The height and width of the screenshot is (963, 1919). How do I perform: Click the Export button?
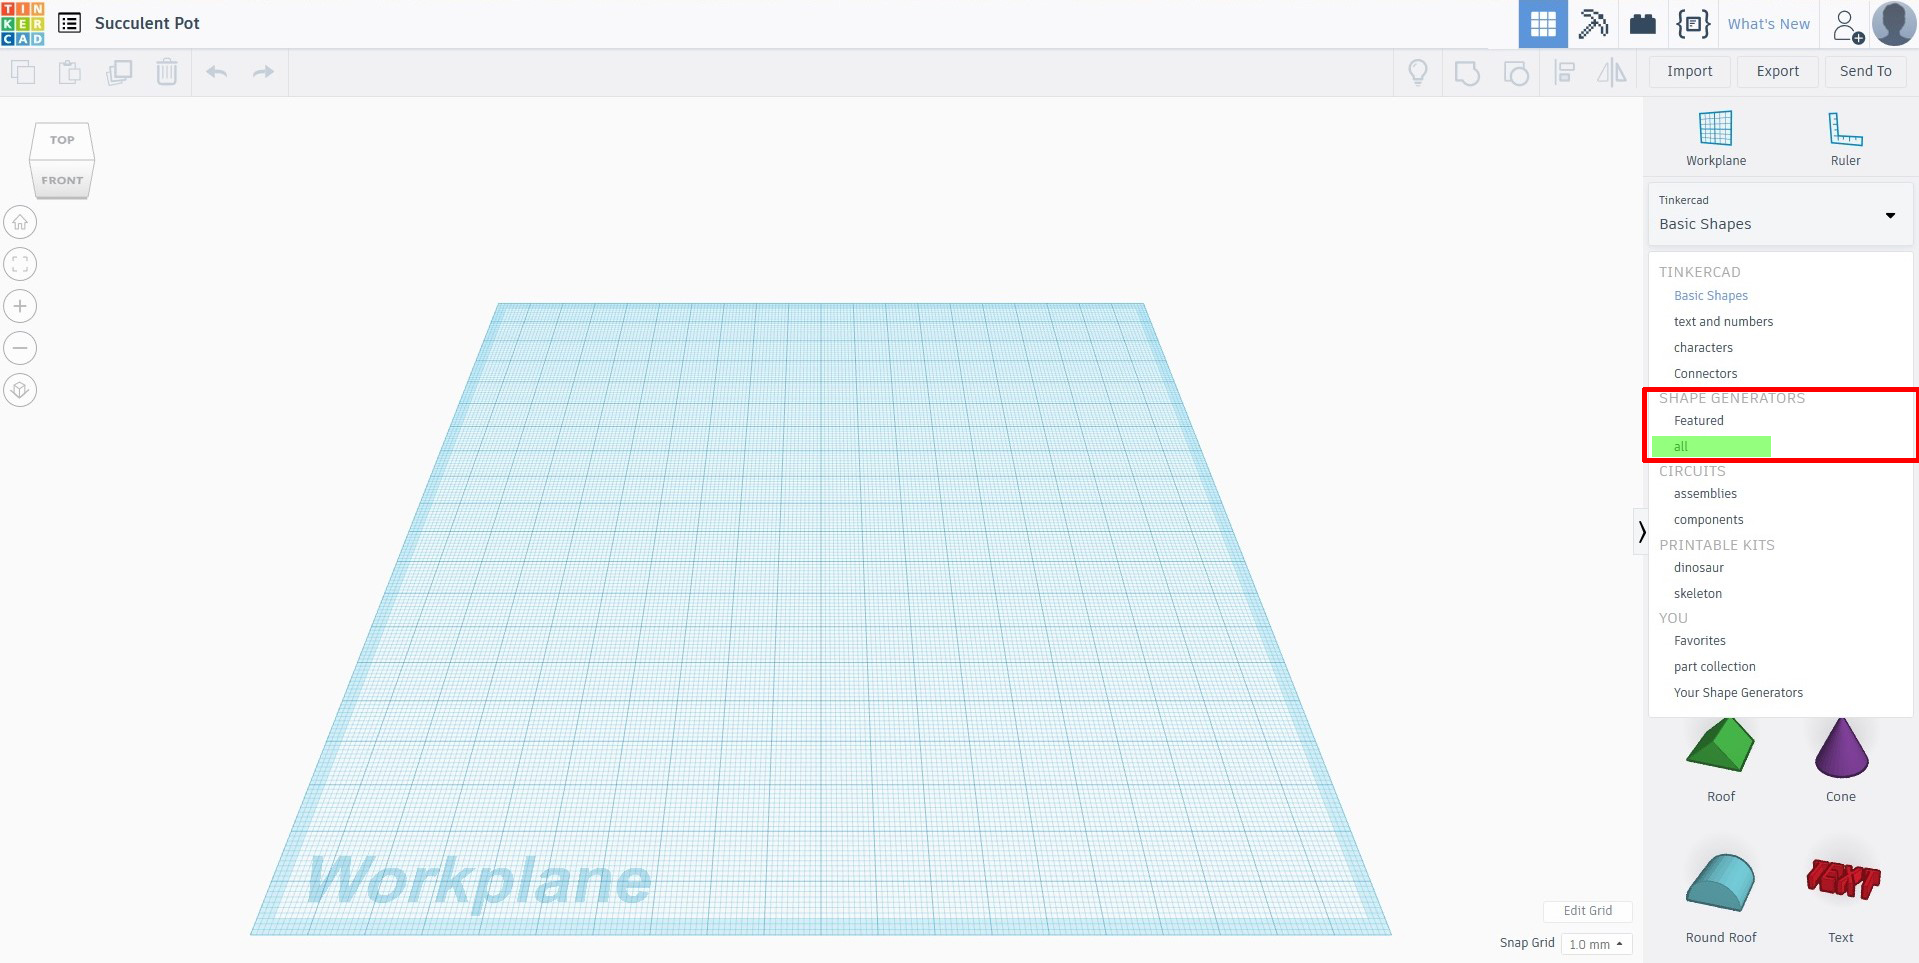(1777, 71)
